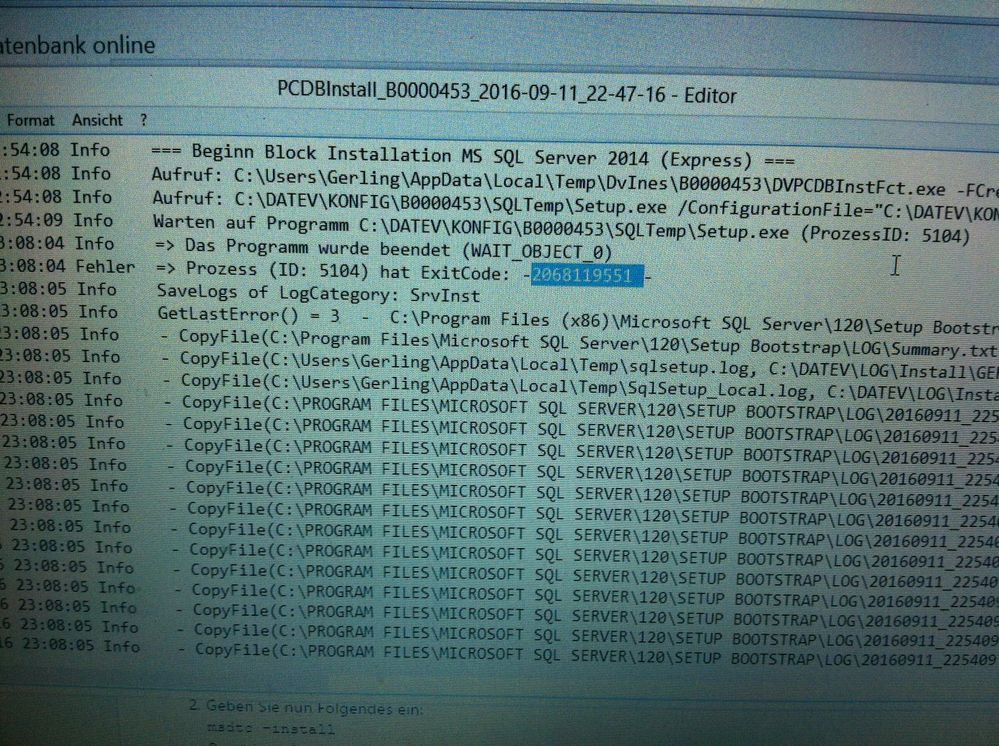Click 'Geben Sie nun Folgendes ein' in background page
Image resolution: width=999 pixels, height=746 pixels.
pos(314,707)
